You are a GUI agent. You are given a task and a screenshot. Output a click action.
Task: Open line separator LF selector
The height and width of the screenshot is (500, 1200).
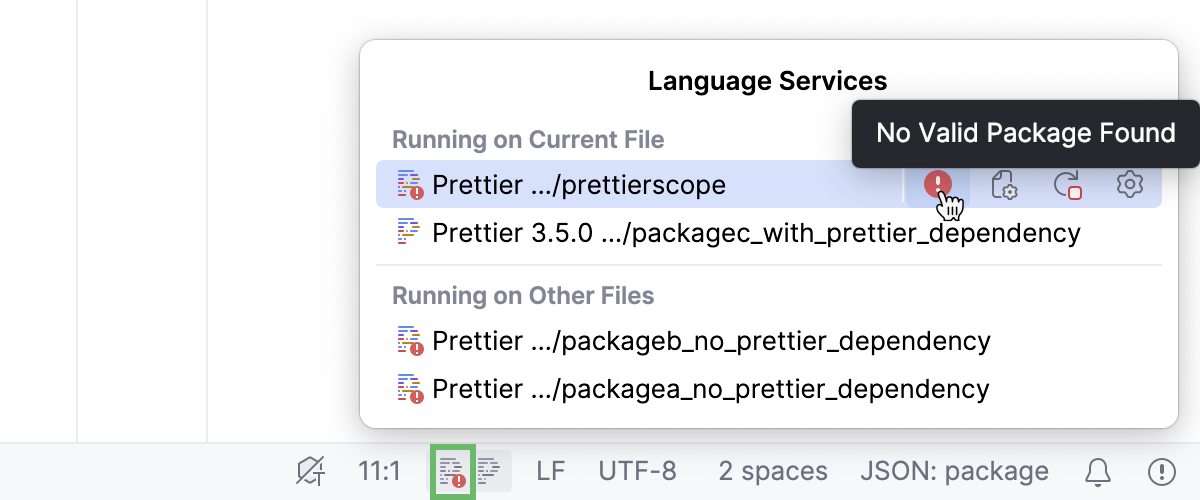click(x=550, y=471)
